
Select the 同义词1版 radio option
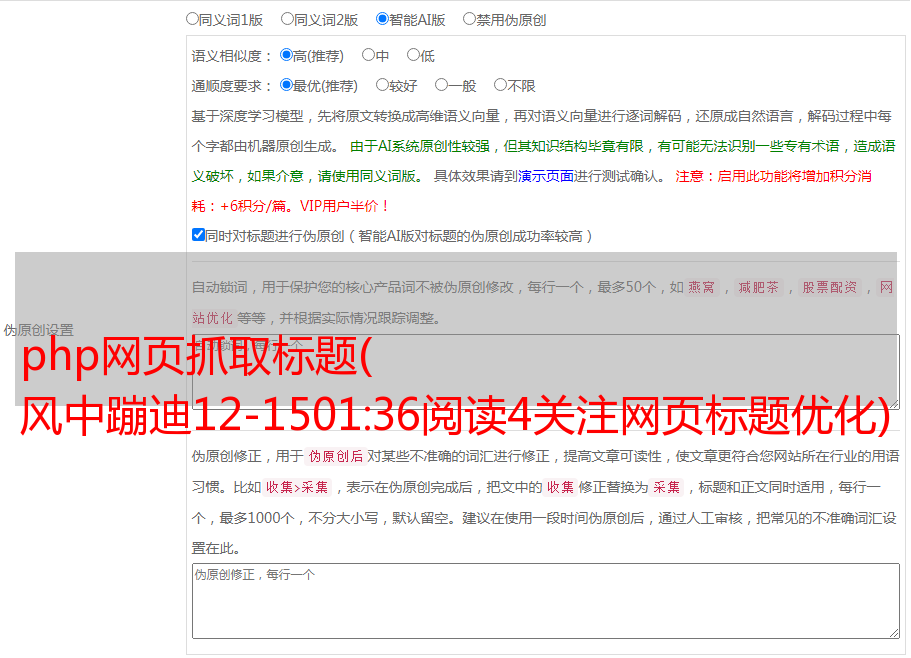point(192,19)
